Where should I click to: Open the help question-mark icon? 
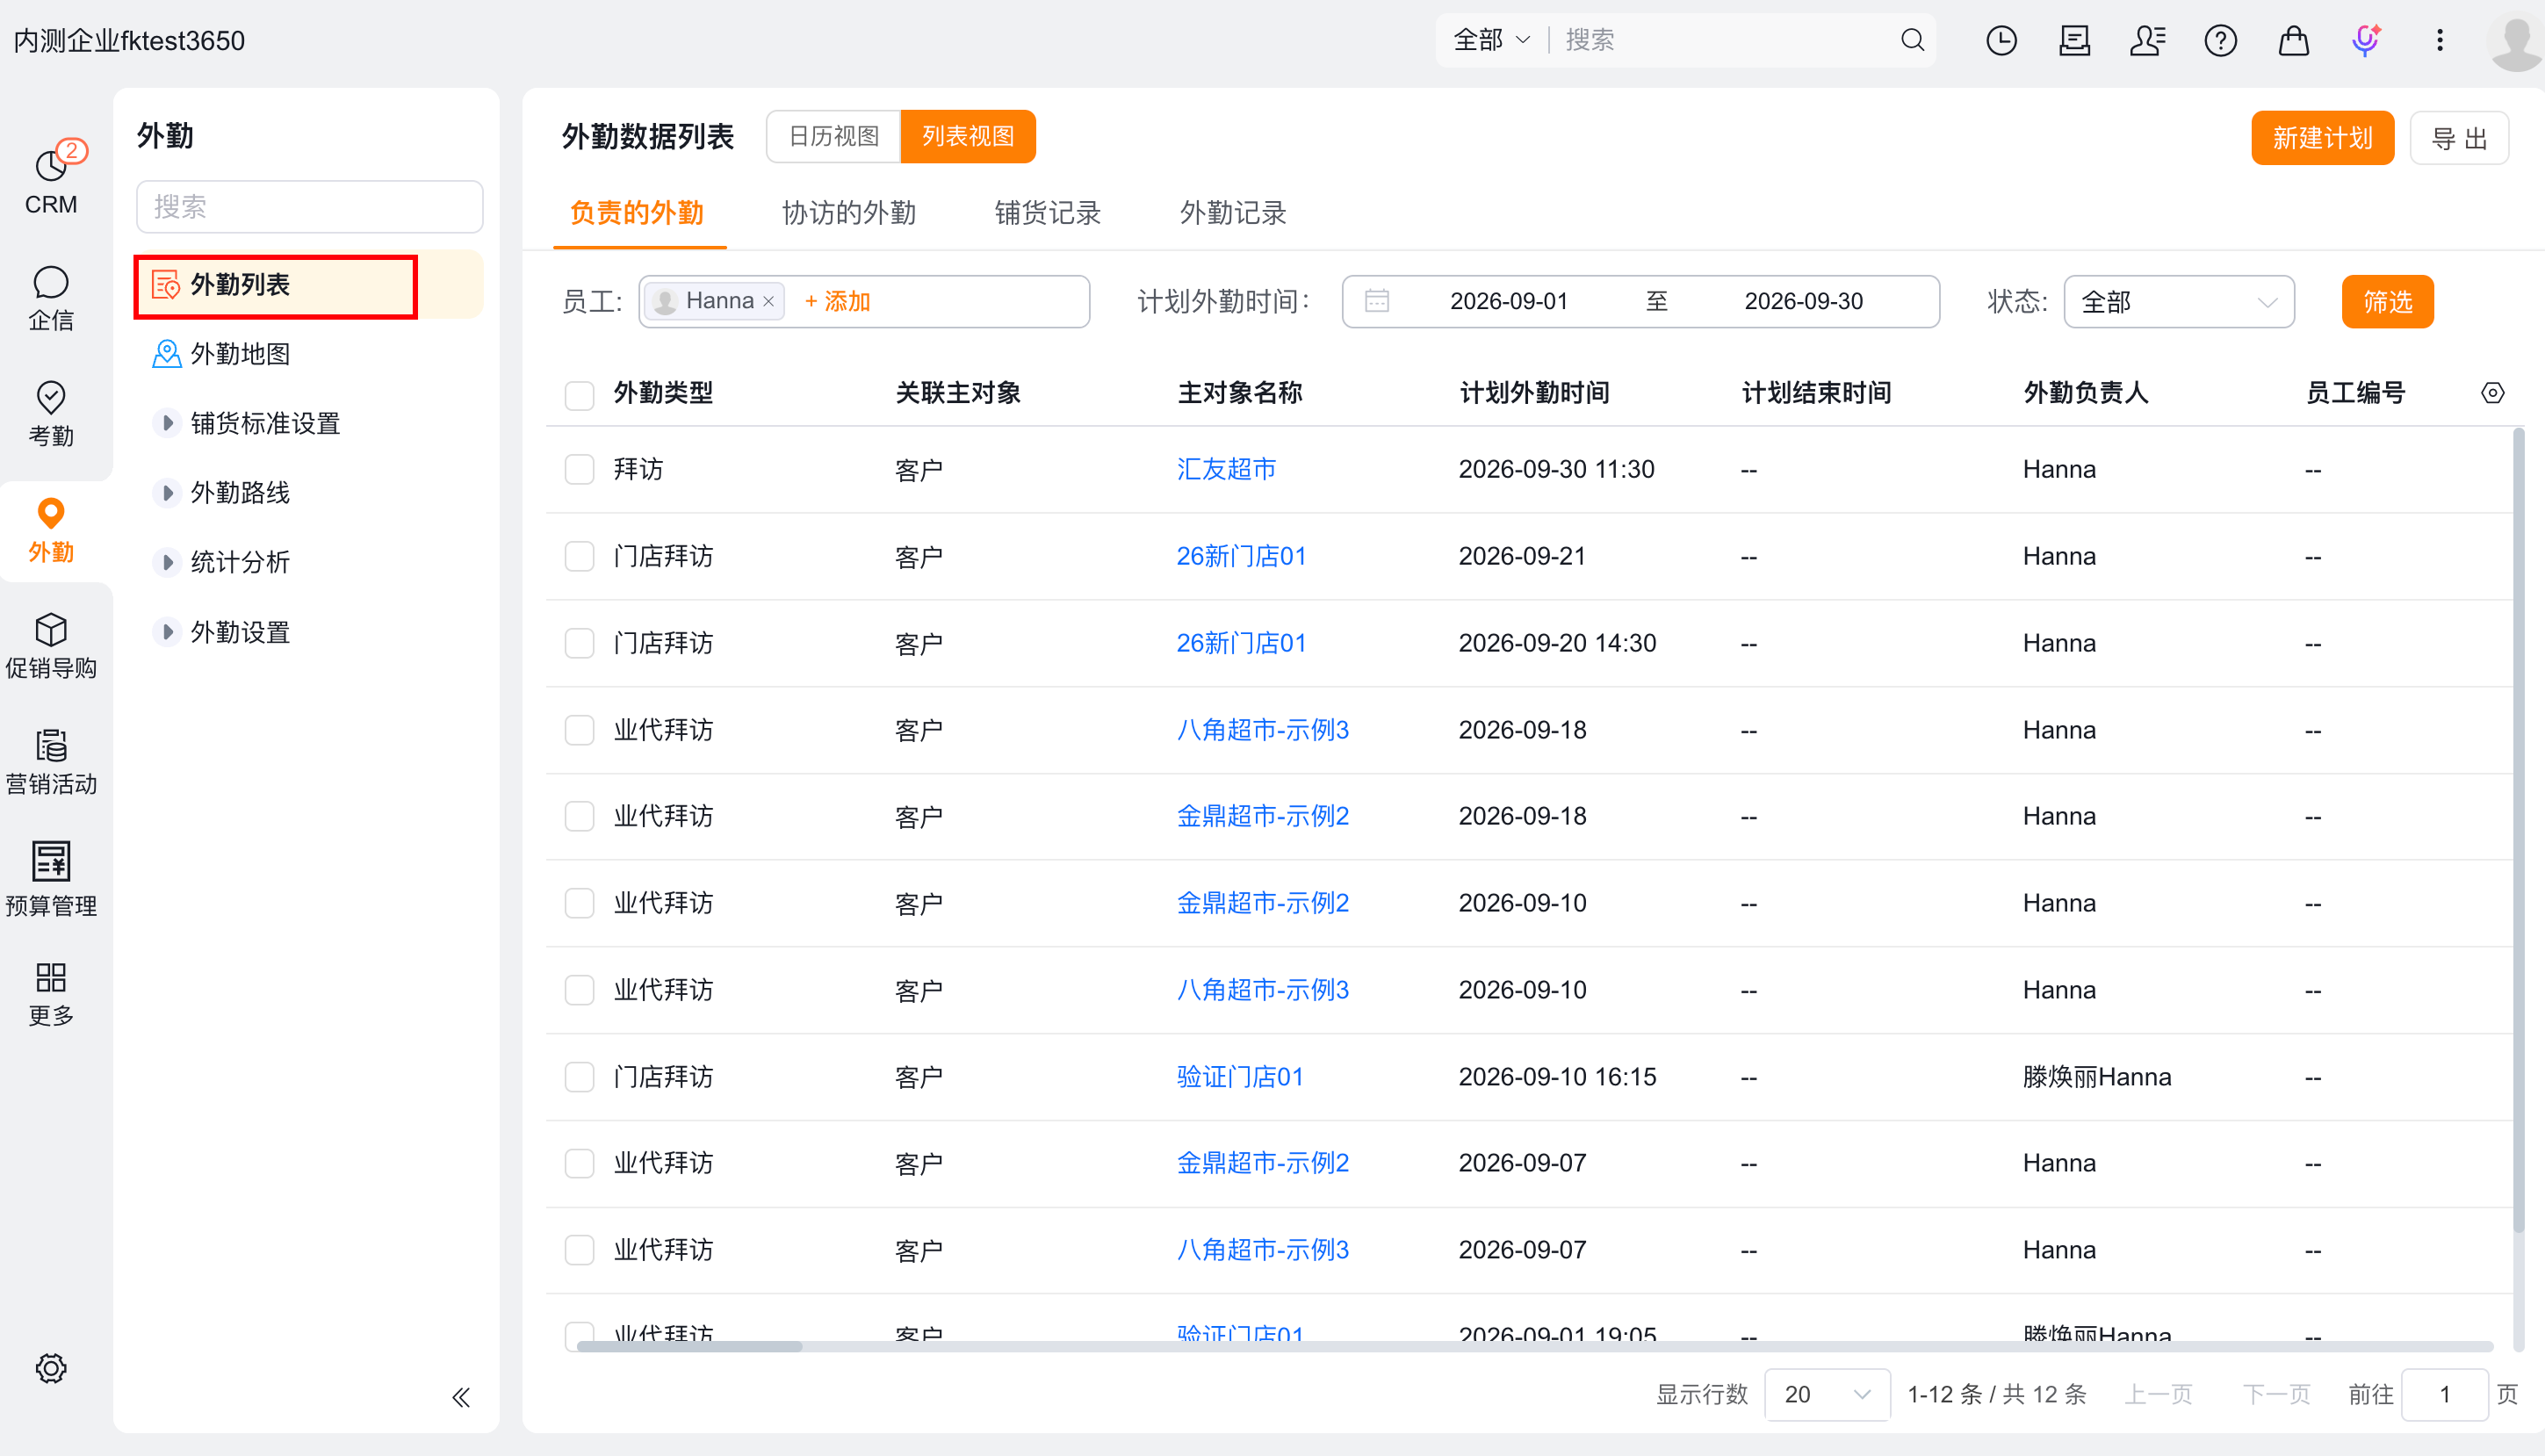(x=2220, y=40)
